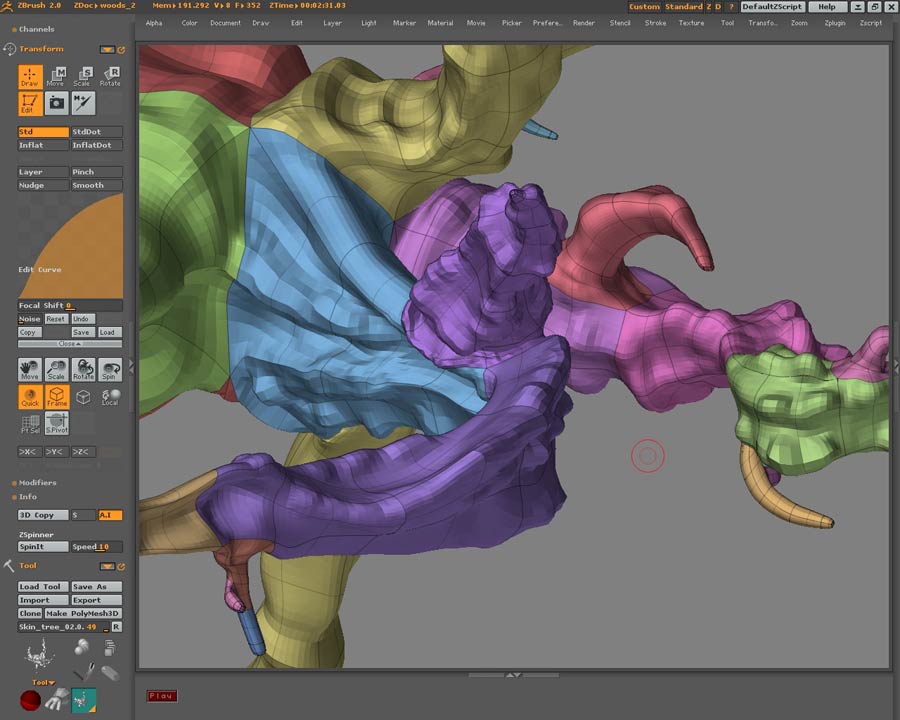Expand the Modifiers section
This screenshot has height=720, width=900.
click(x=37, y=483)
